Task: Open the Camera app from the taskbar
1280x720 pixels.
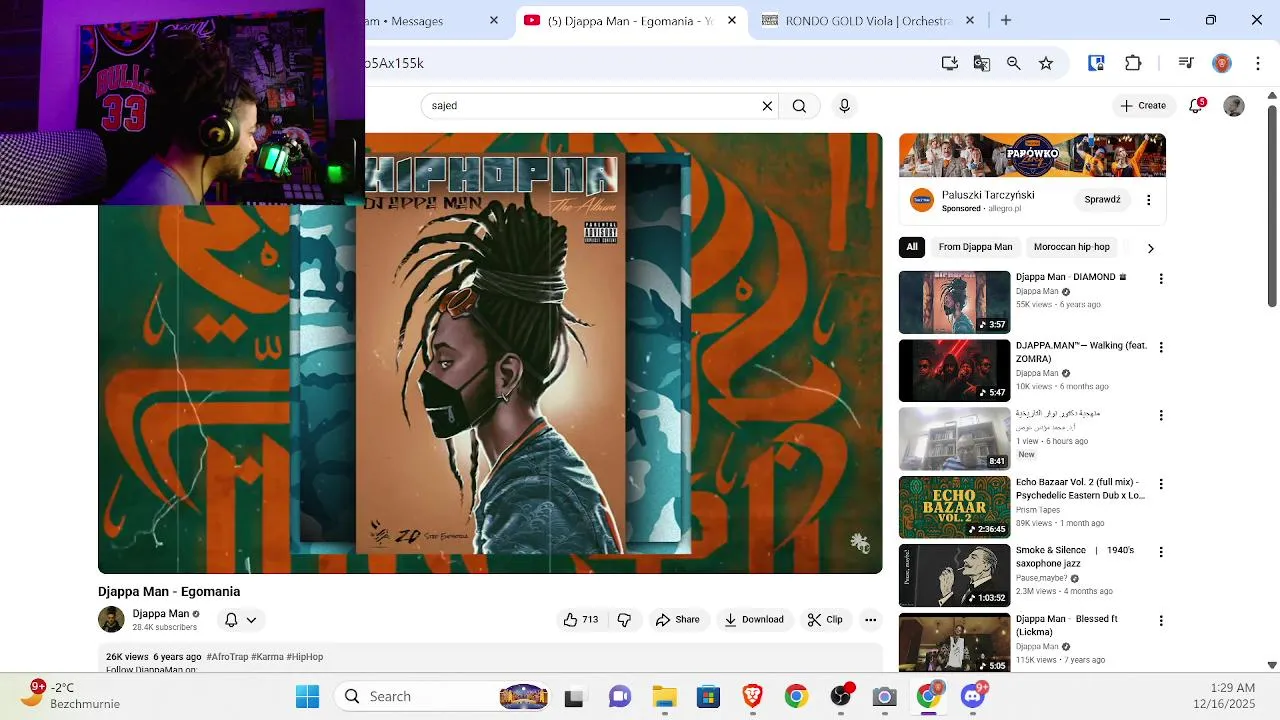Action: [x=885, y=696]
